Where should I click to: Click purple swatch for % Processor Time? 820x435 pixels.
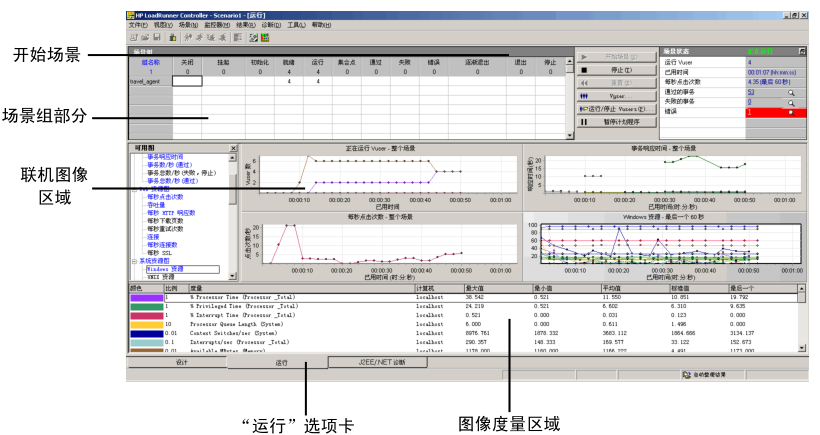click(146, 297)
